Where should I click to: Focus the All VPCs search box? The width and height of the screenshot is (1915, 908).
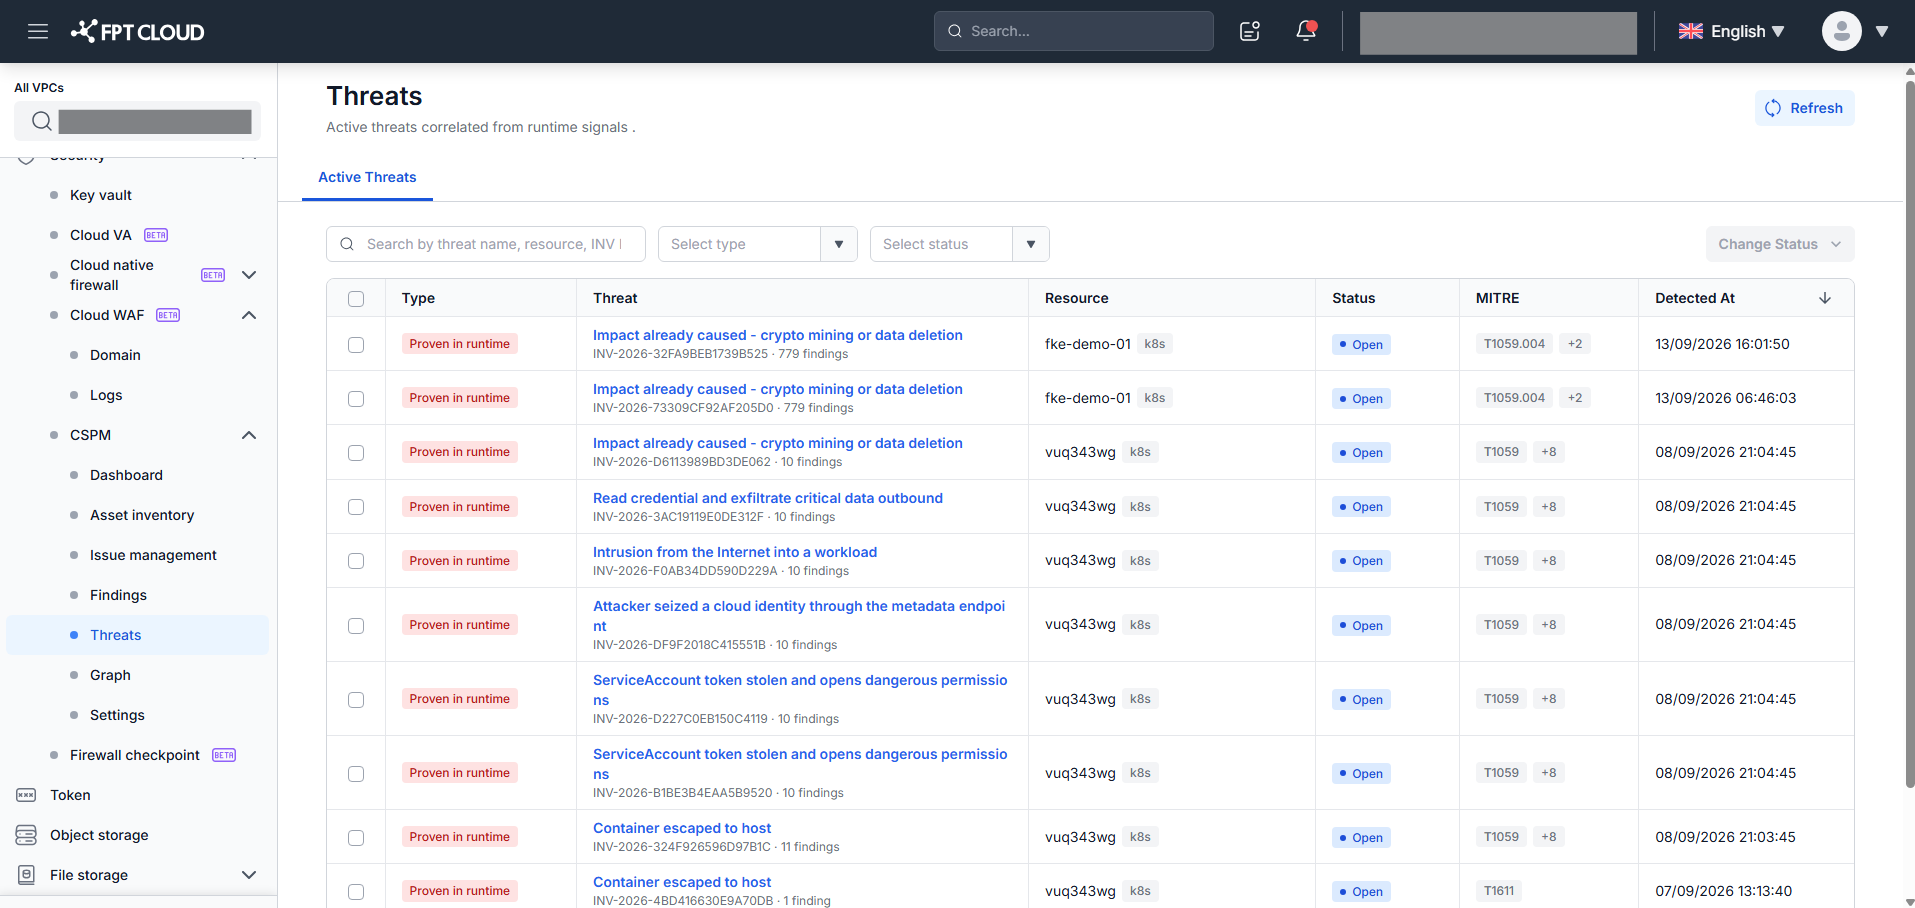[137, 121]
